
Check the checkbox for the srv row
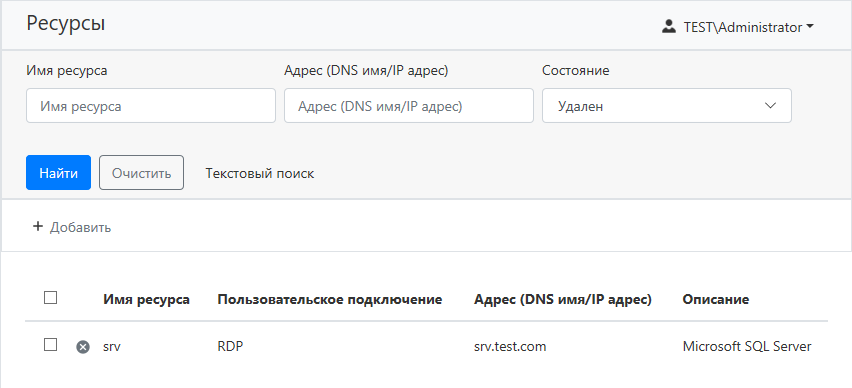51,345
